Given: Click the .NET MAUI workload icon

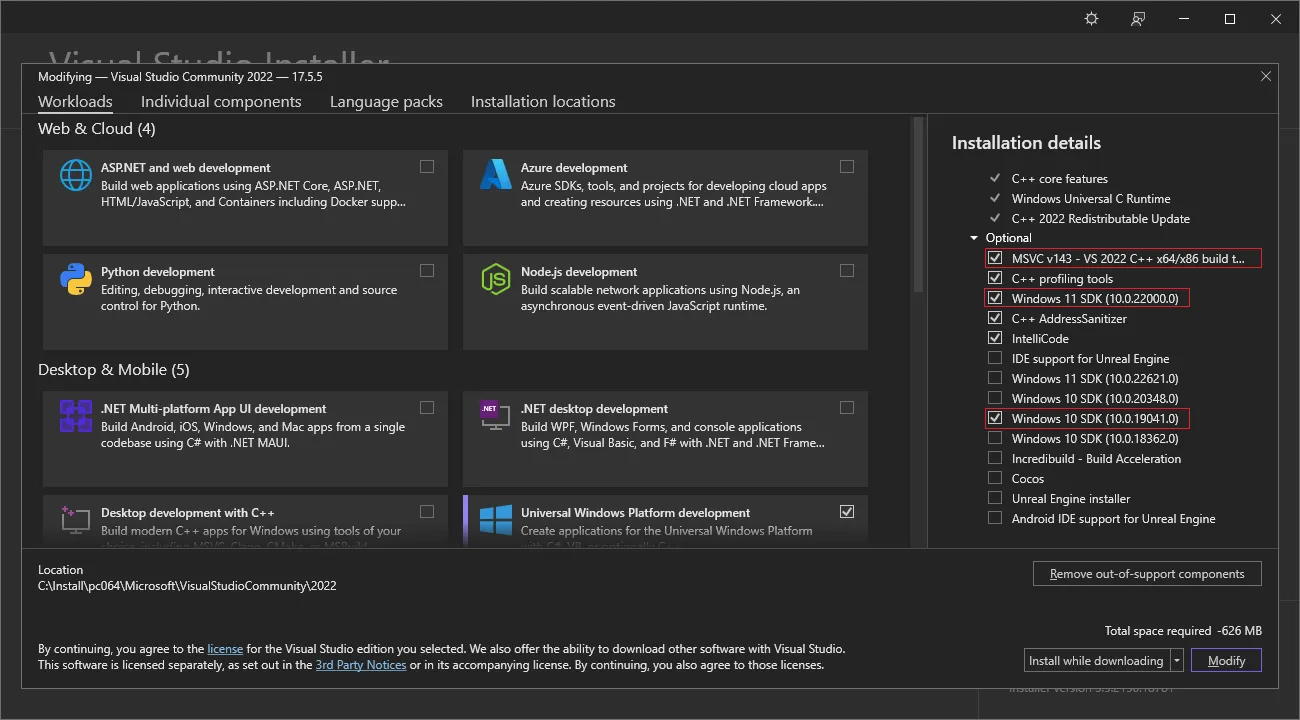Looking at the screenshot, I should (x=76, y=416).
